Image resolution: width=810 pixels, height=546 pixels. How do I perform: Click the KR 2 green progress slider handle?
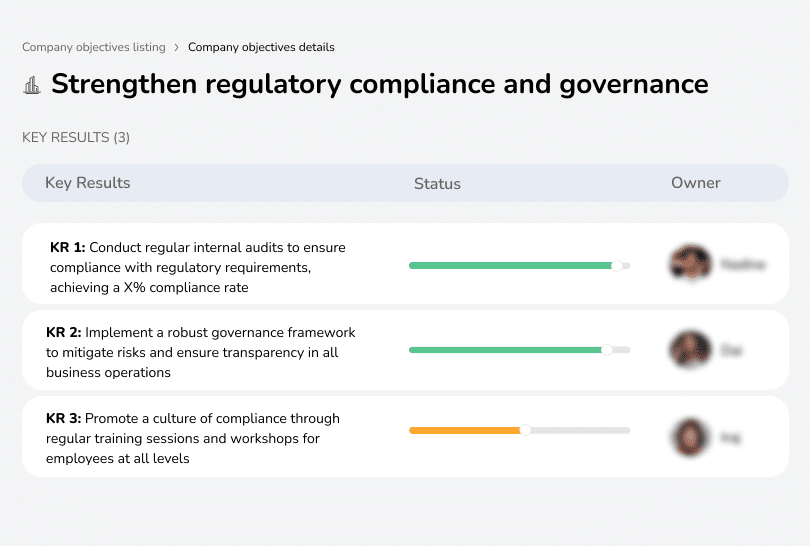click(606, 350)
